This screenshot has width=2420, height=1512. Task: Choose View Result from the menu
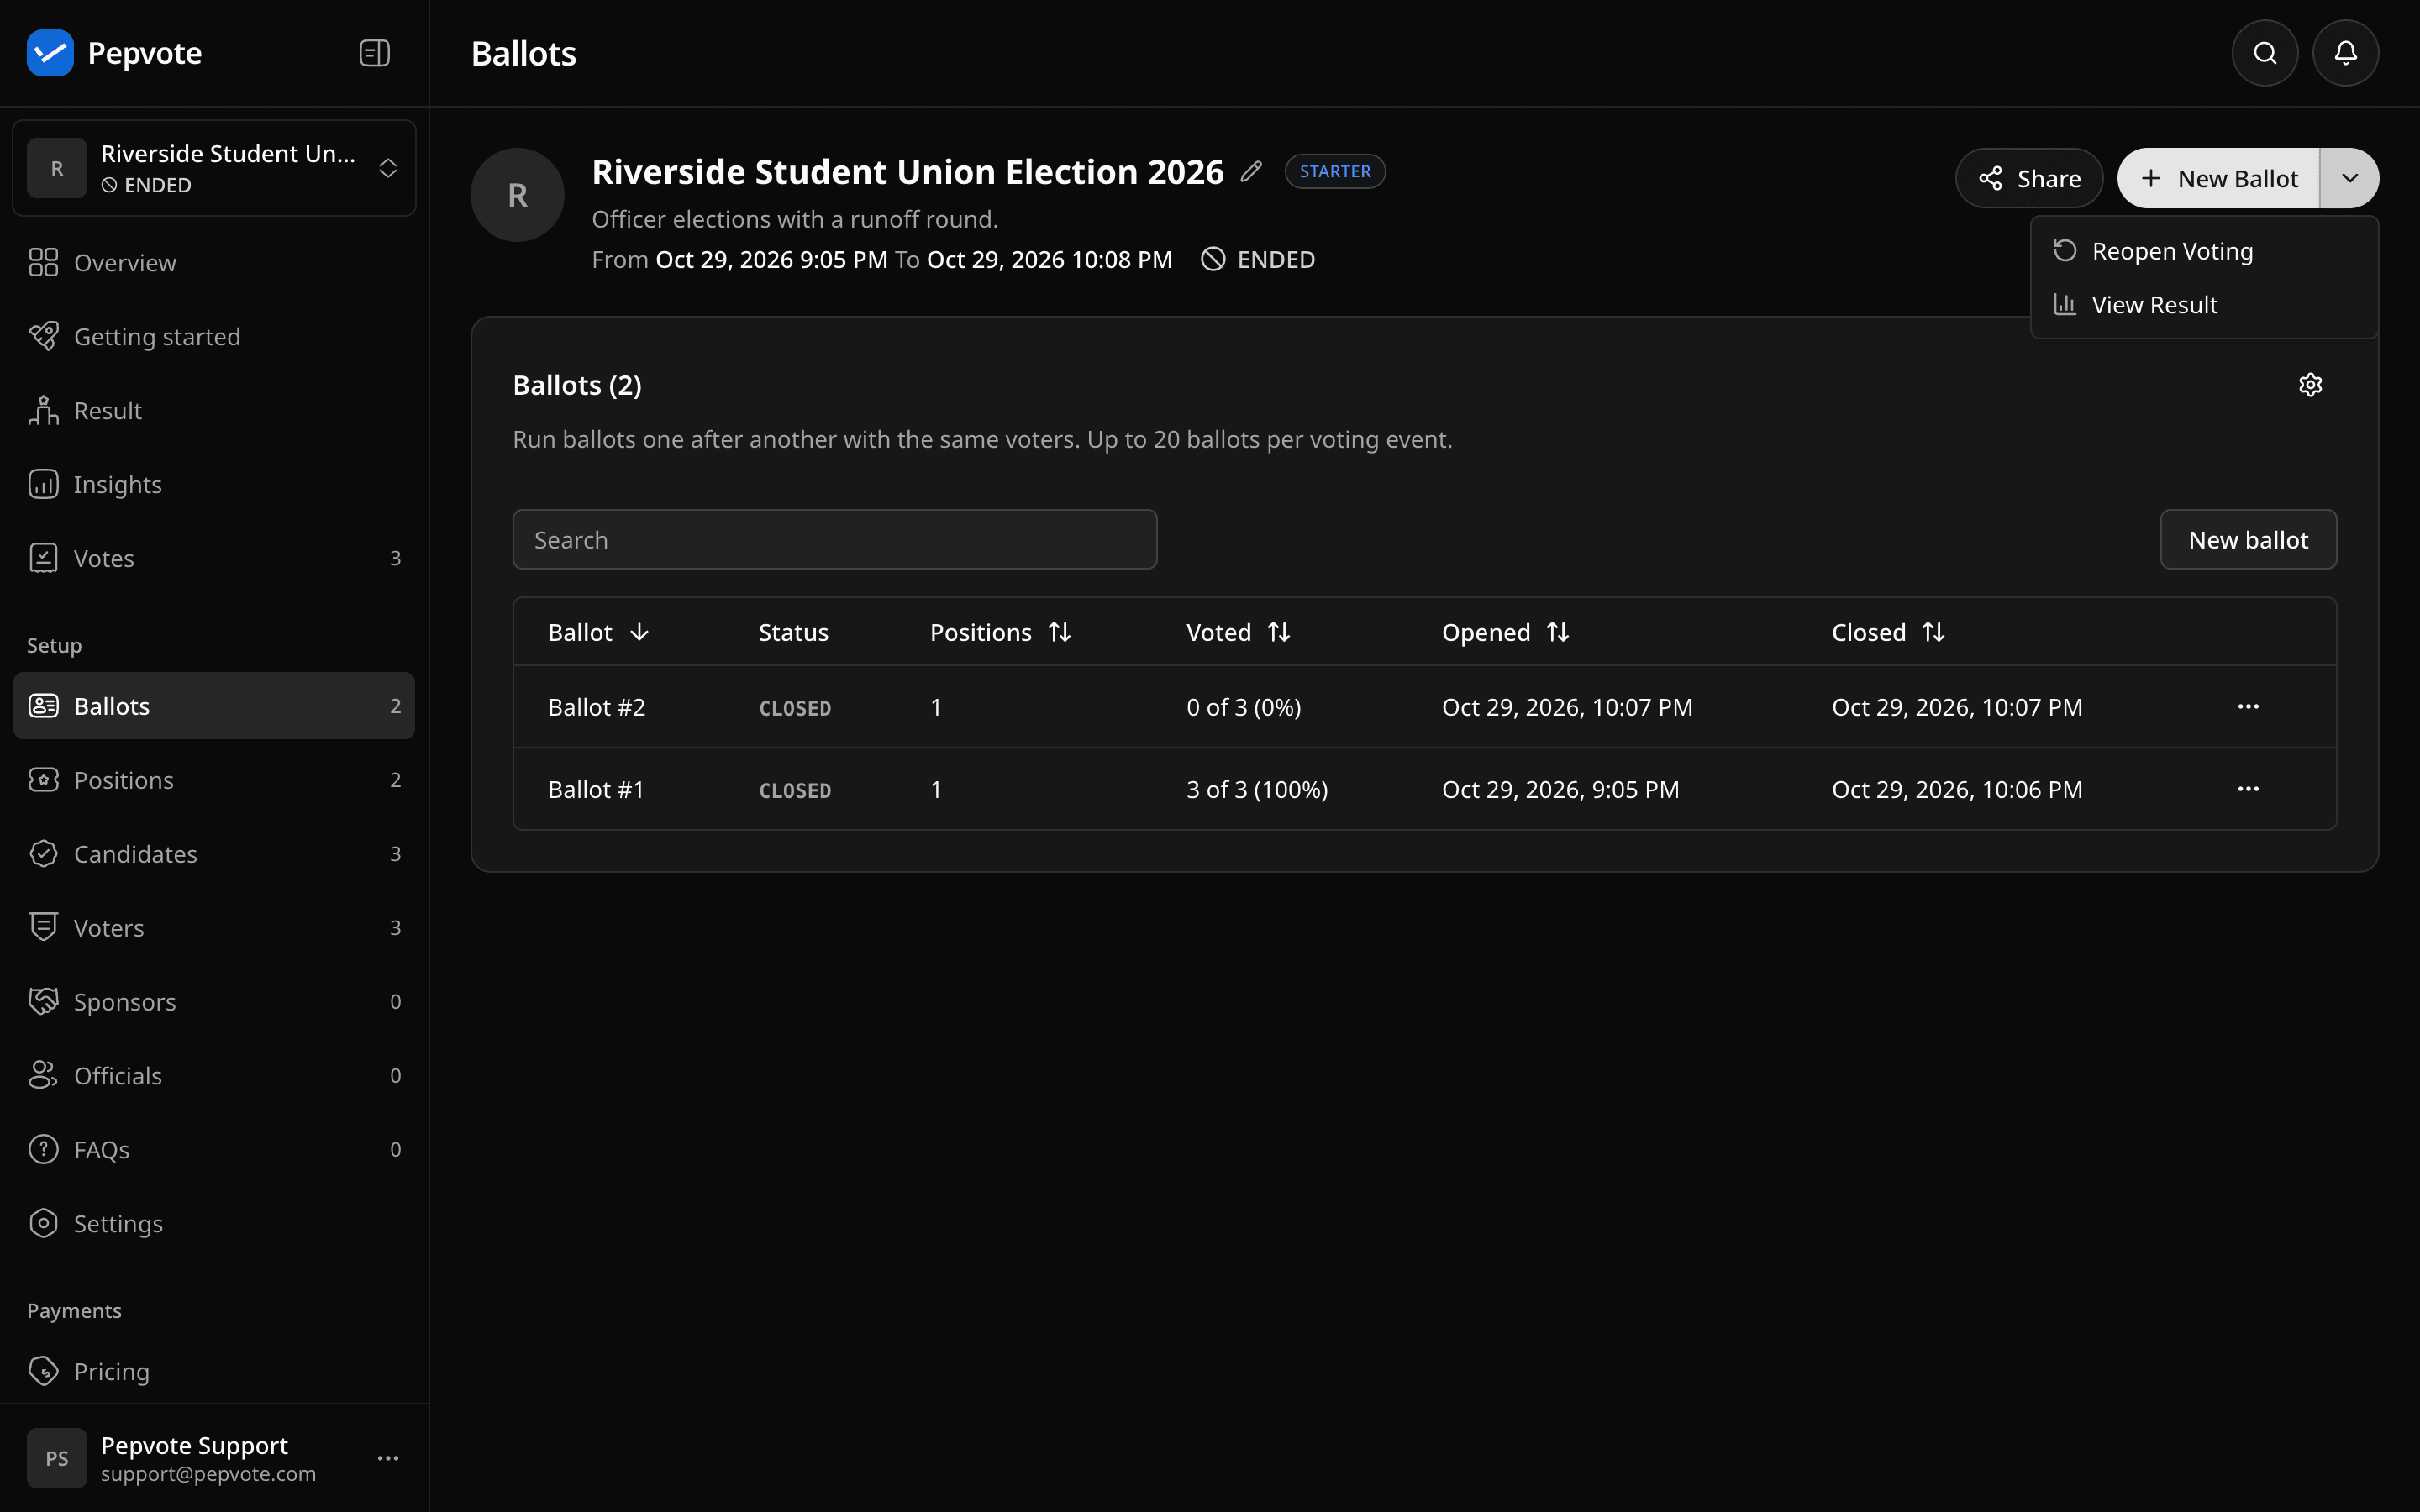[2204, 305]
